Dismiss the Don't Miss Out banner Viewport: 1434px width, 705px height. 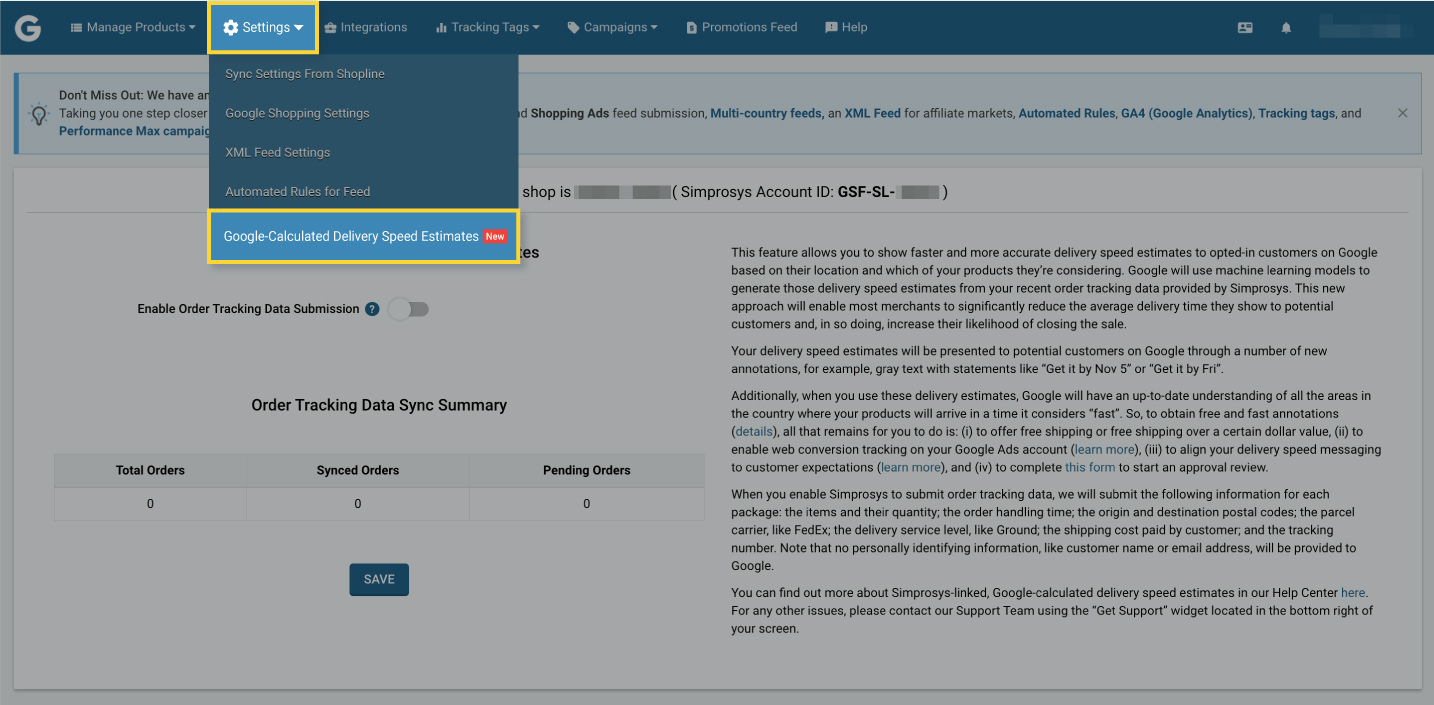1402,113
